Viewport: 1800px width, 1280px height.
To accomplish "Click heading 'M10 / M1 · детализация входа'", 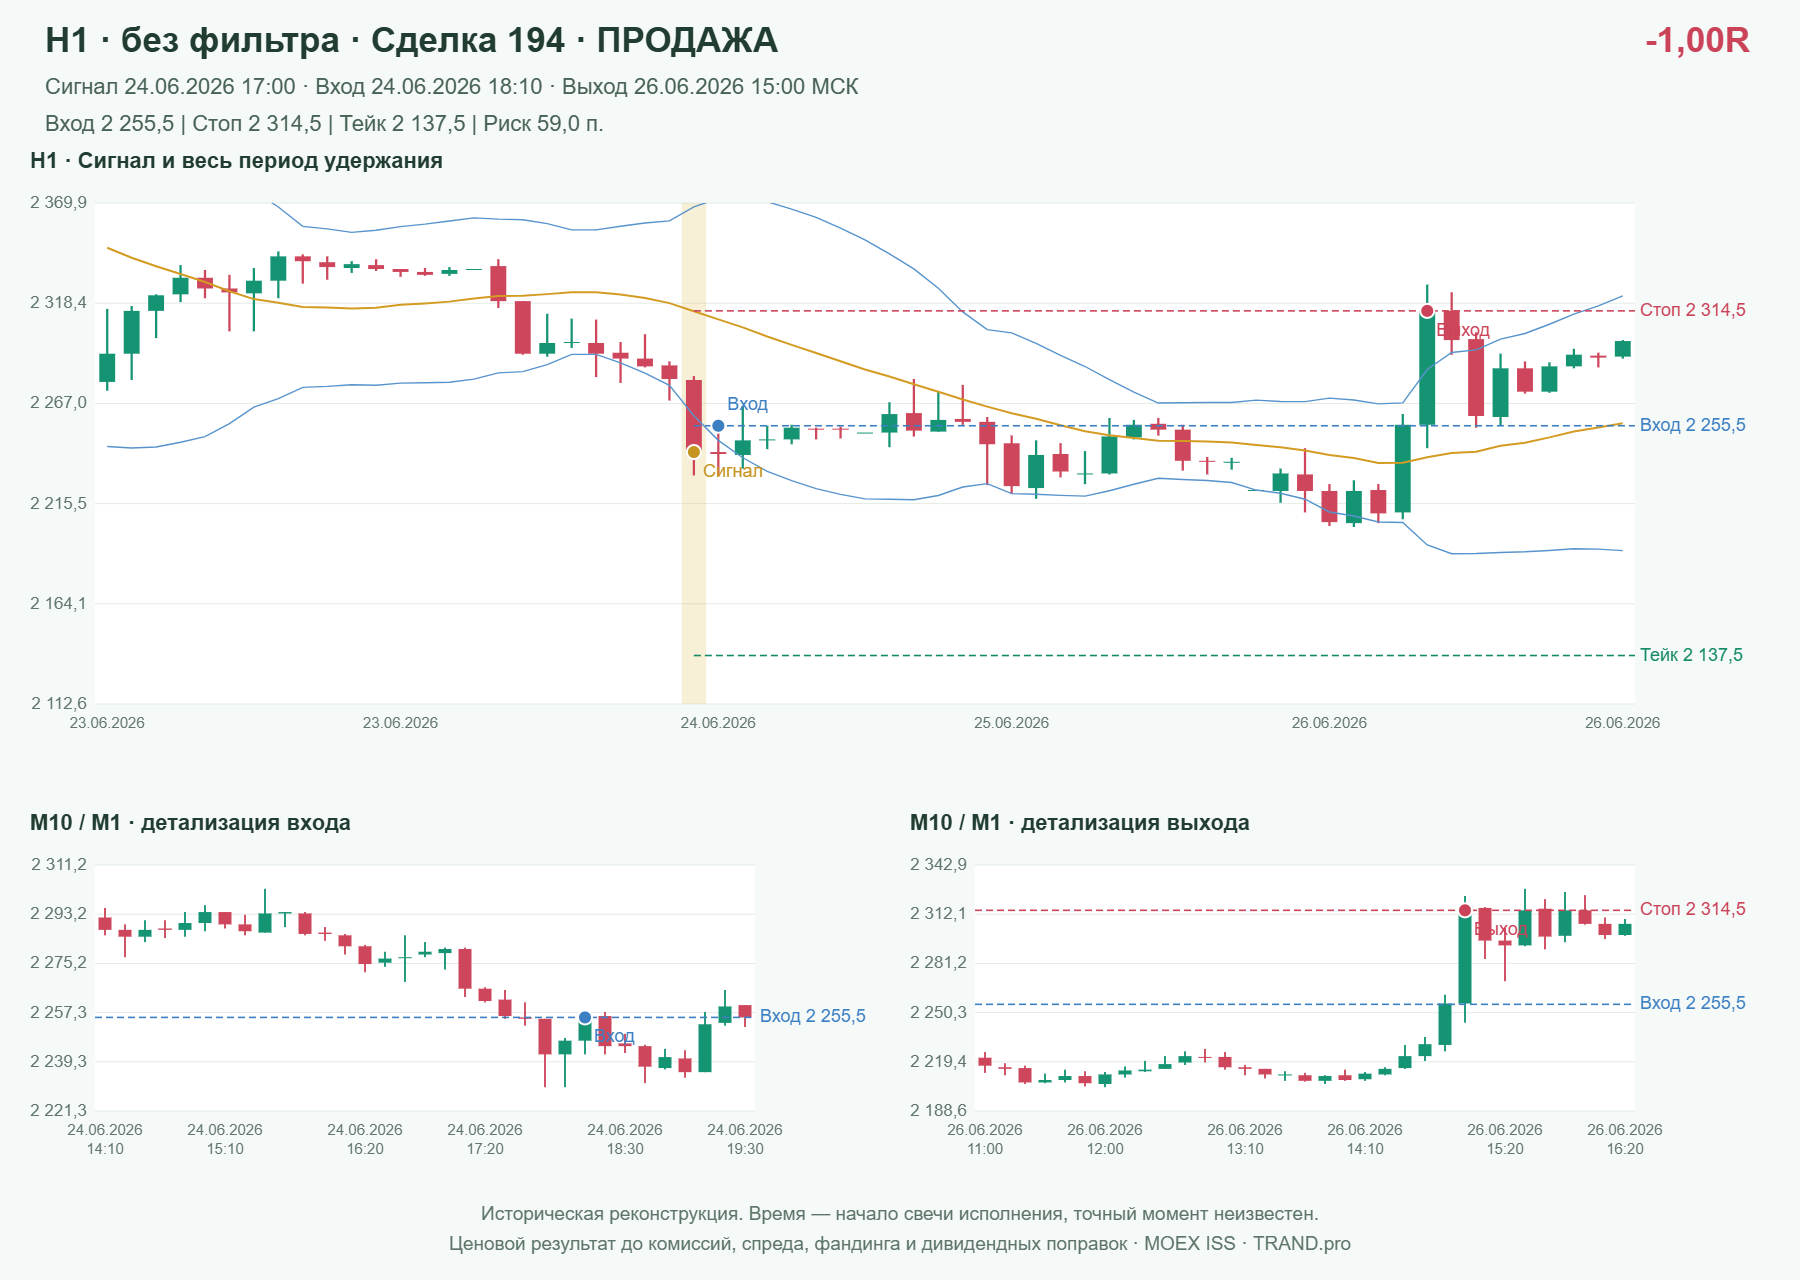I will point(190,823).
